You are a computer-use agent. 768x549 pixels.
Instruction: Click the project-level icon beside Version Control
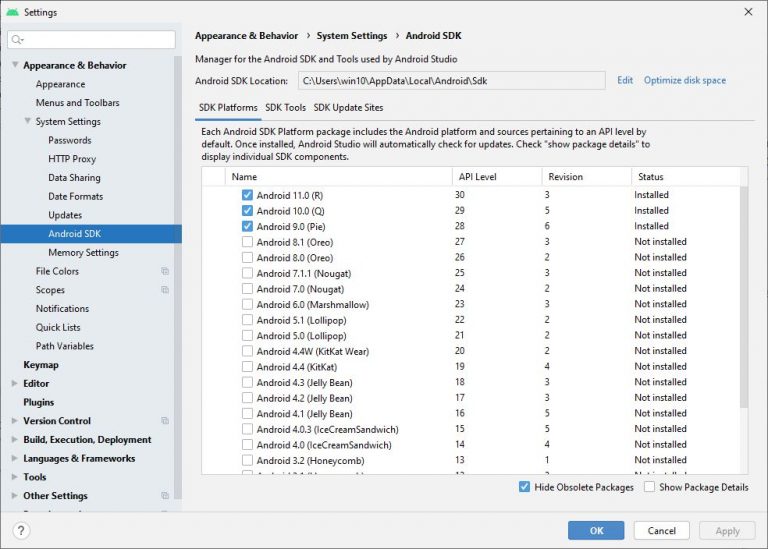click(165, 421)
